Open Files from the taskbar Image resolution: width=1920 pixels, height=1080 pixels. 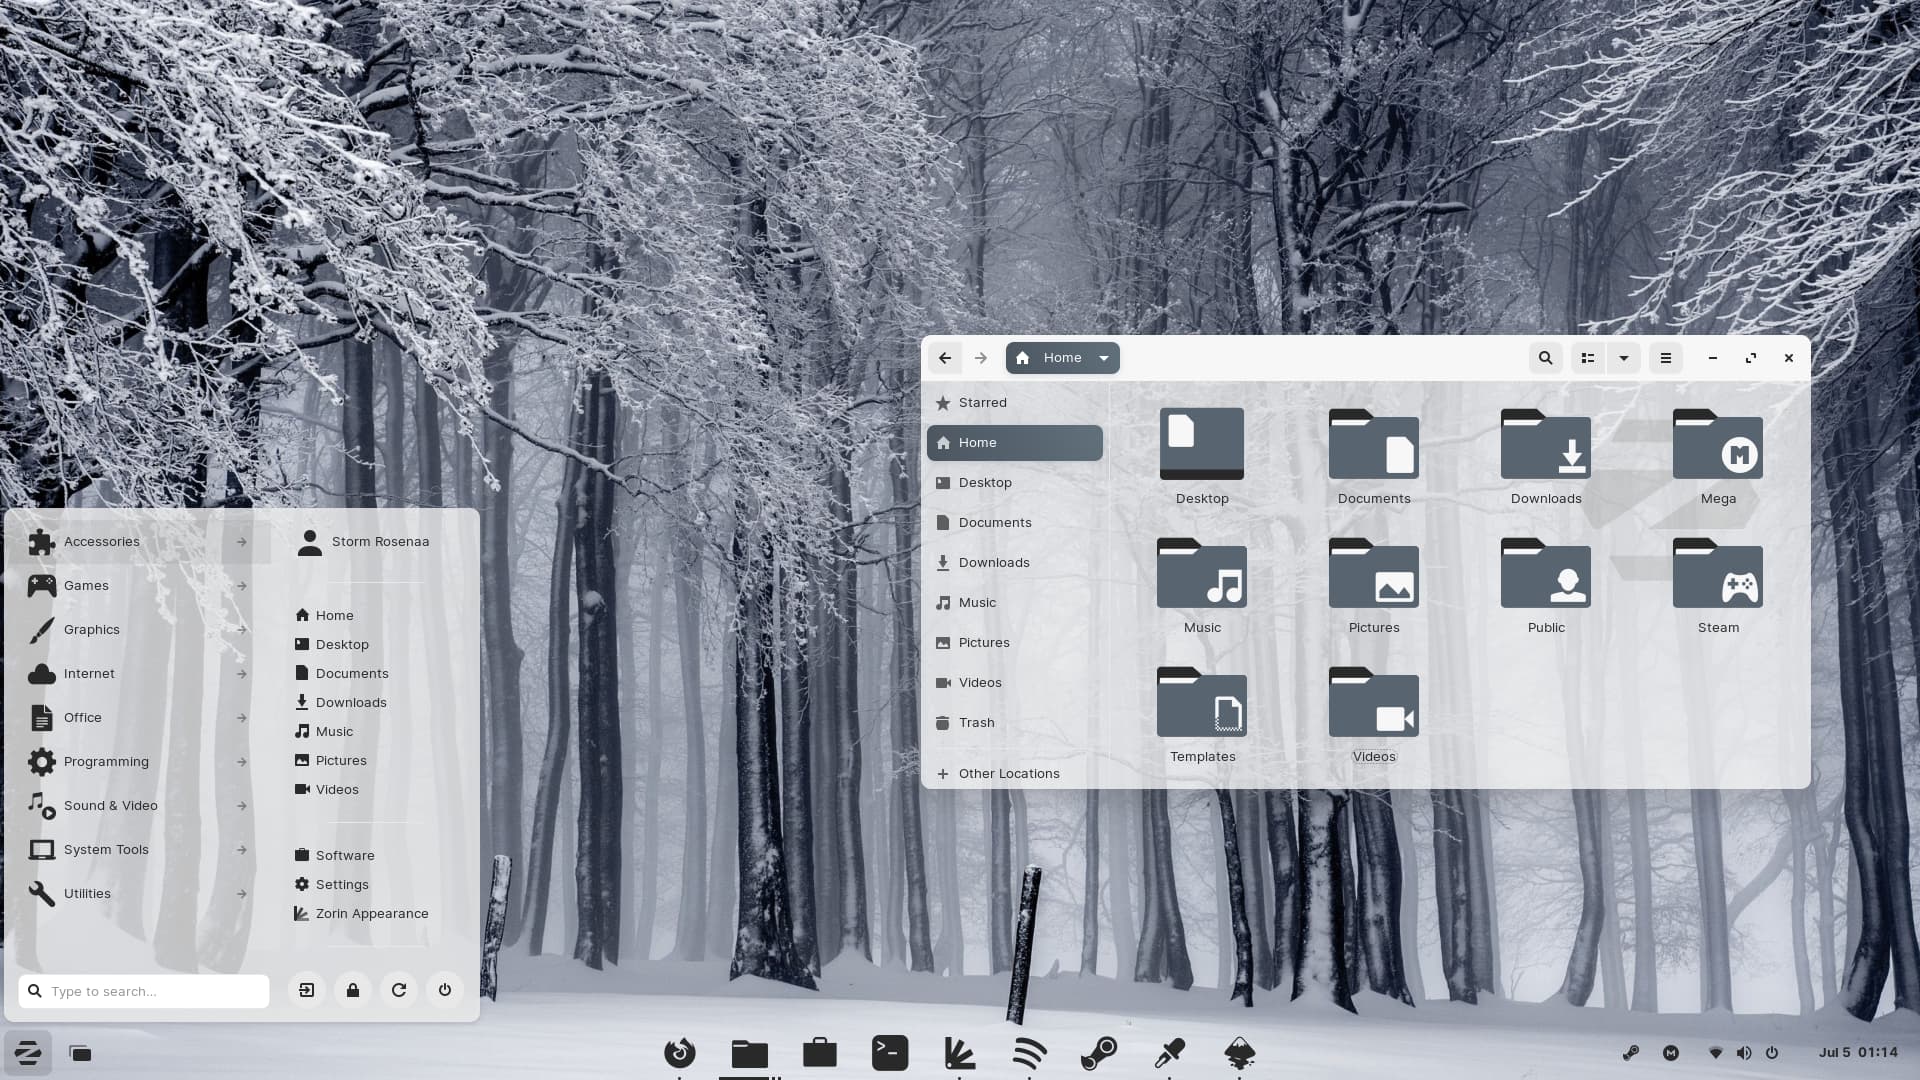click(x=750, y=1053)
